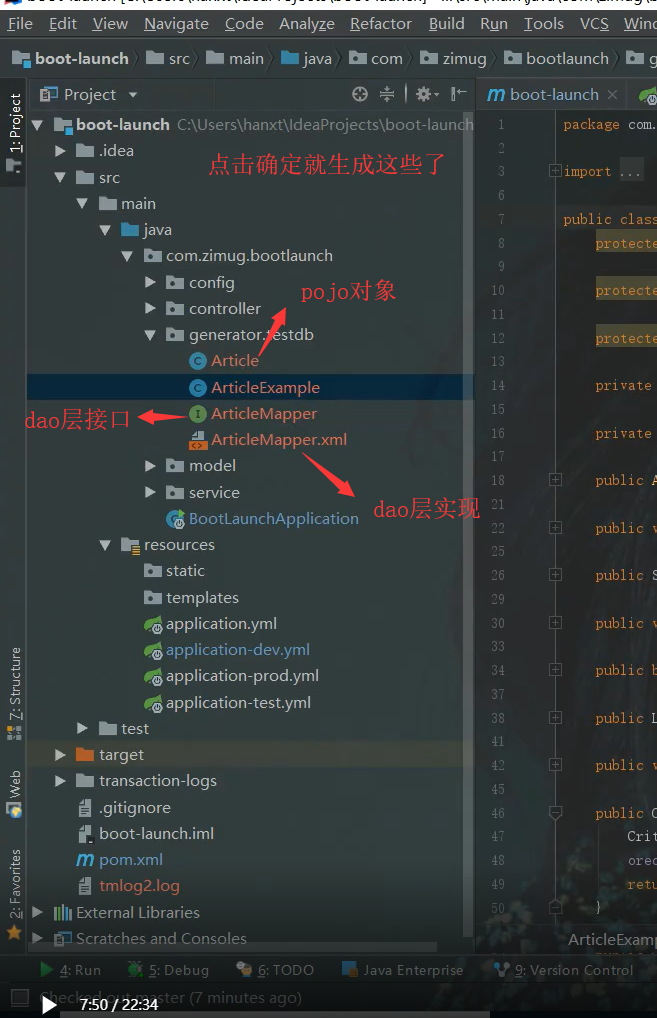Image resolution: width=657 pixels, height=1018 pixels.
Task: Open the TODO tool window
Action: pyautogui.click(x=275, y=970)
